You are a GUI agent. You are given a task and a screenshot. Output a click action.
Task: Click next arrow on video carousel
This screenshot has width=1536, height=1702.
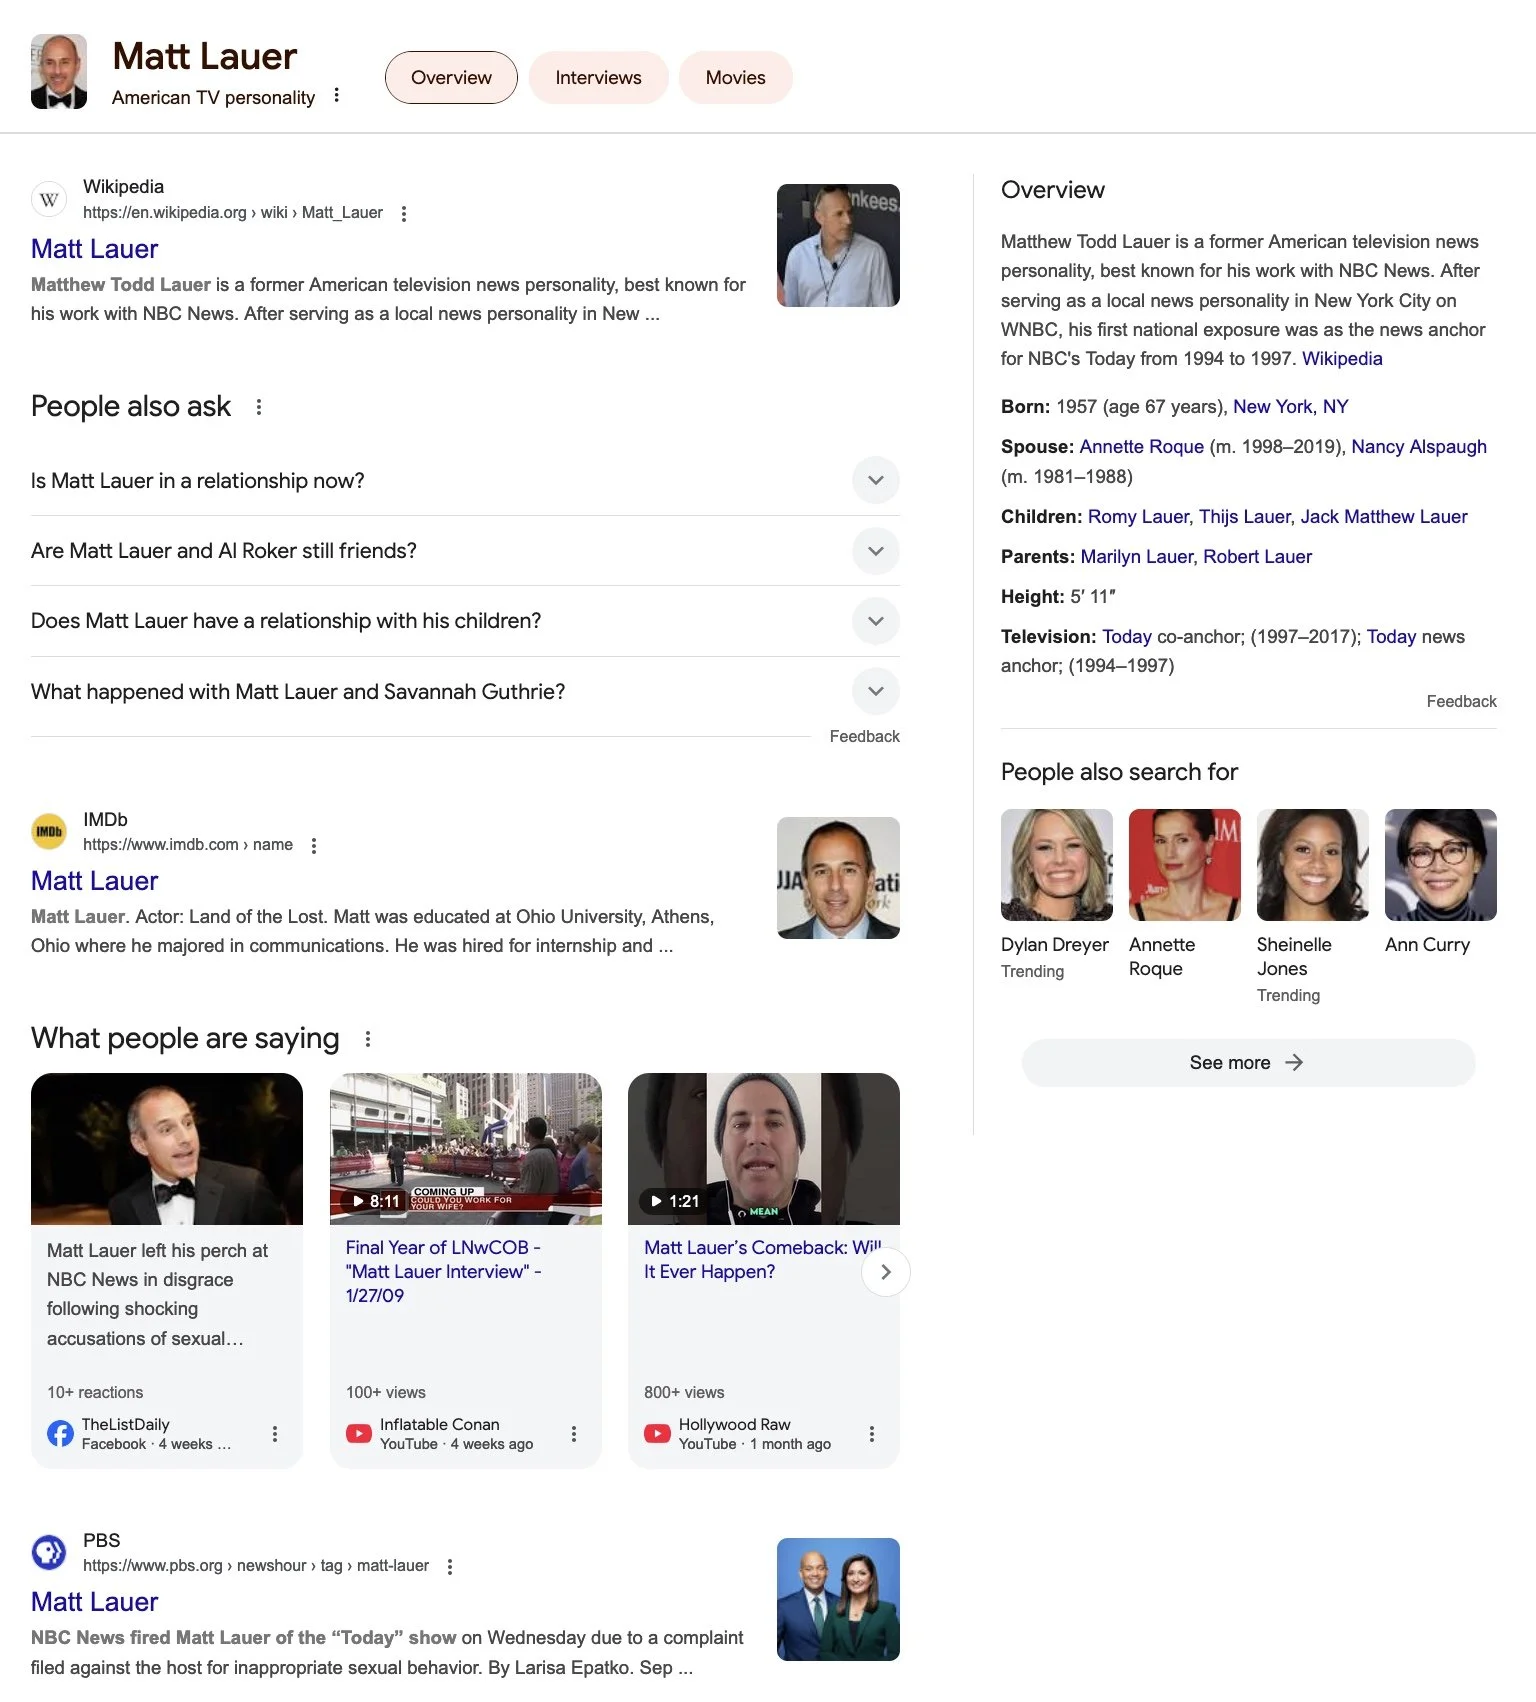tap(885, 1272)
